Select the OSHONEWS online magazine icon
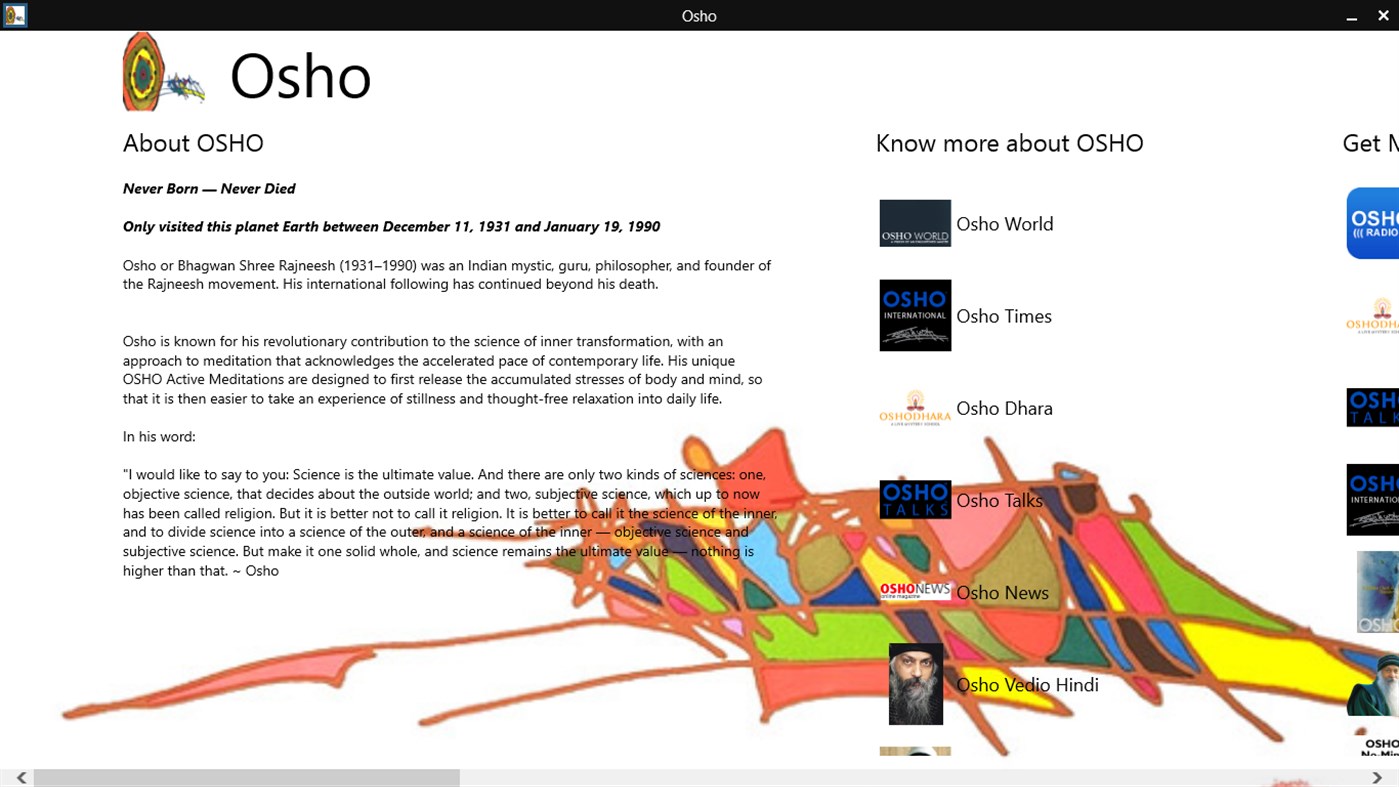This screenshot has height=787, width=1399. pos(914,589)
